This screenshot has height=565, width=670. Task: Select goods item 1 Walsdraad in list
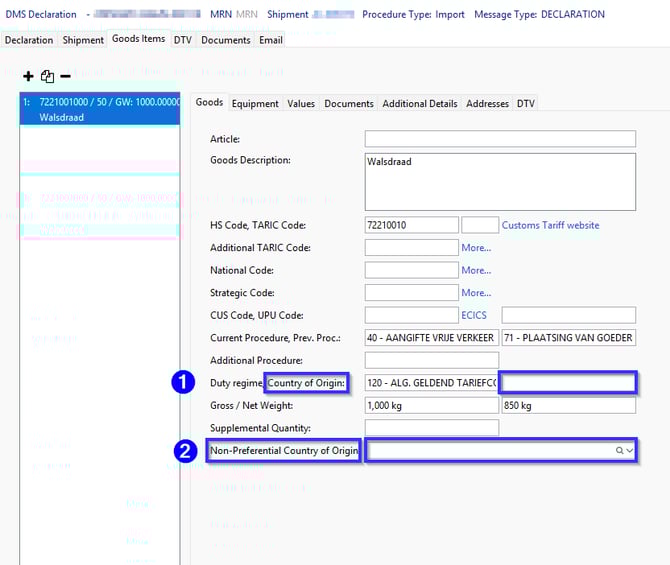pos(99,109)
